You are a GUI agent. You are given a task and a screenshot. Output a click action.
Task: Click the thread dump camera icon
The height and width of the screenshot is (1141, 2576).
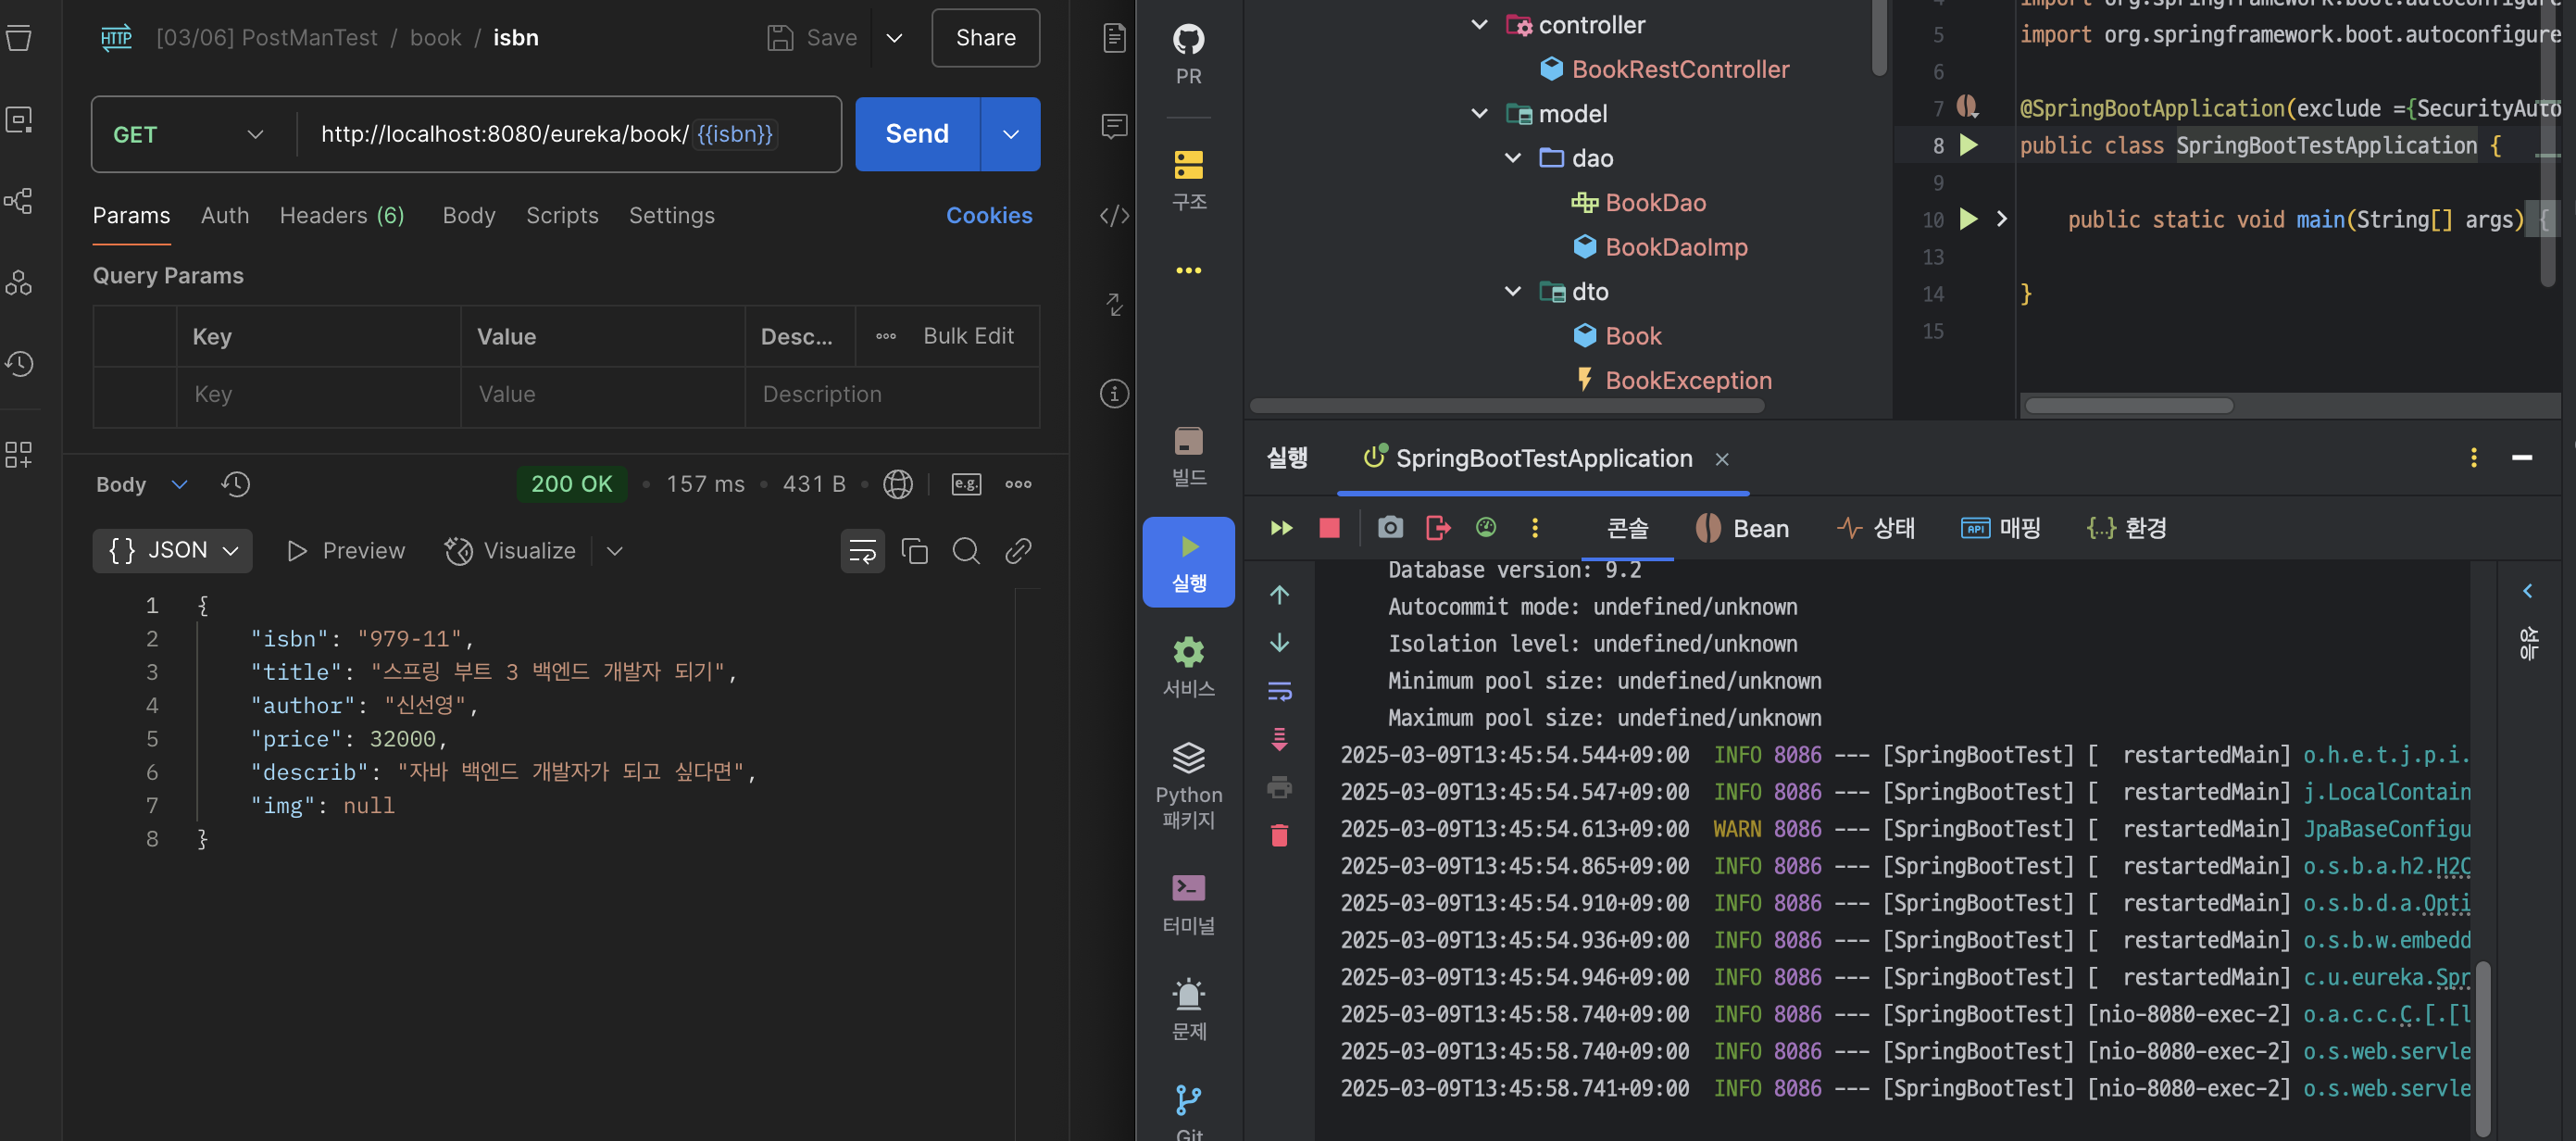(1390, 528)
